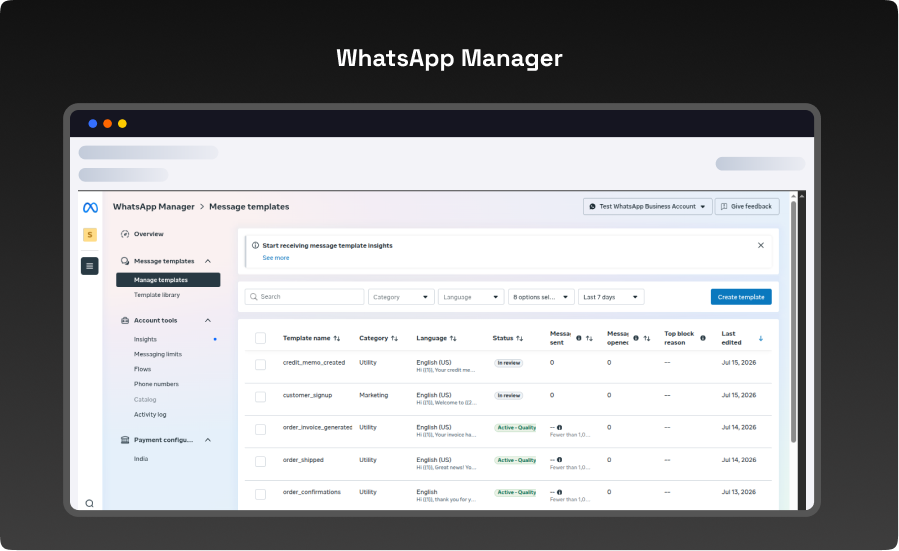Open India under Payment configuration

coord(141,459)
